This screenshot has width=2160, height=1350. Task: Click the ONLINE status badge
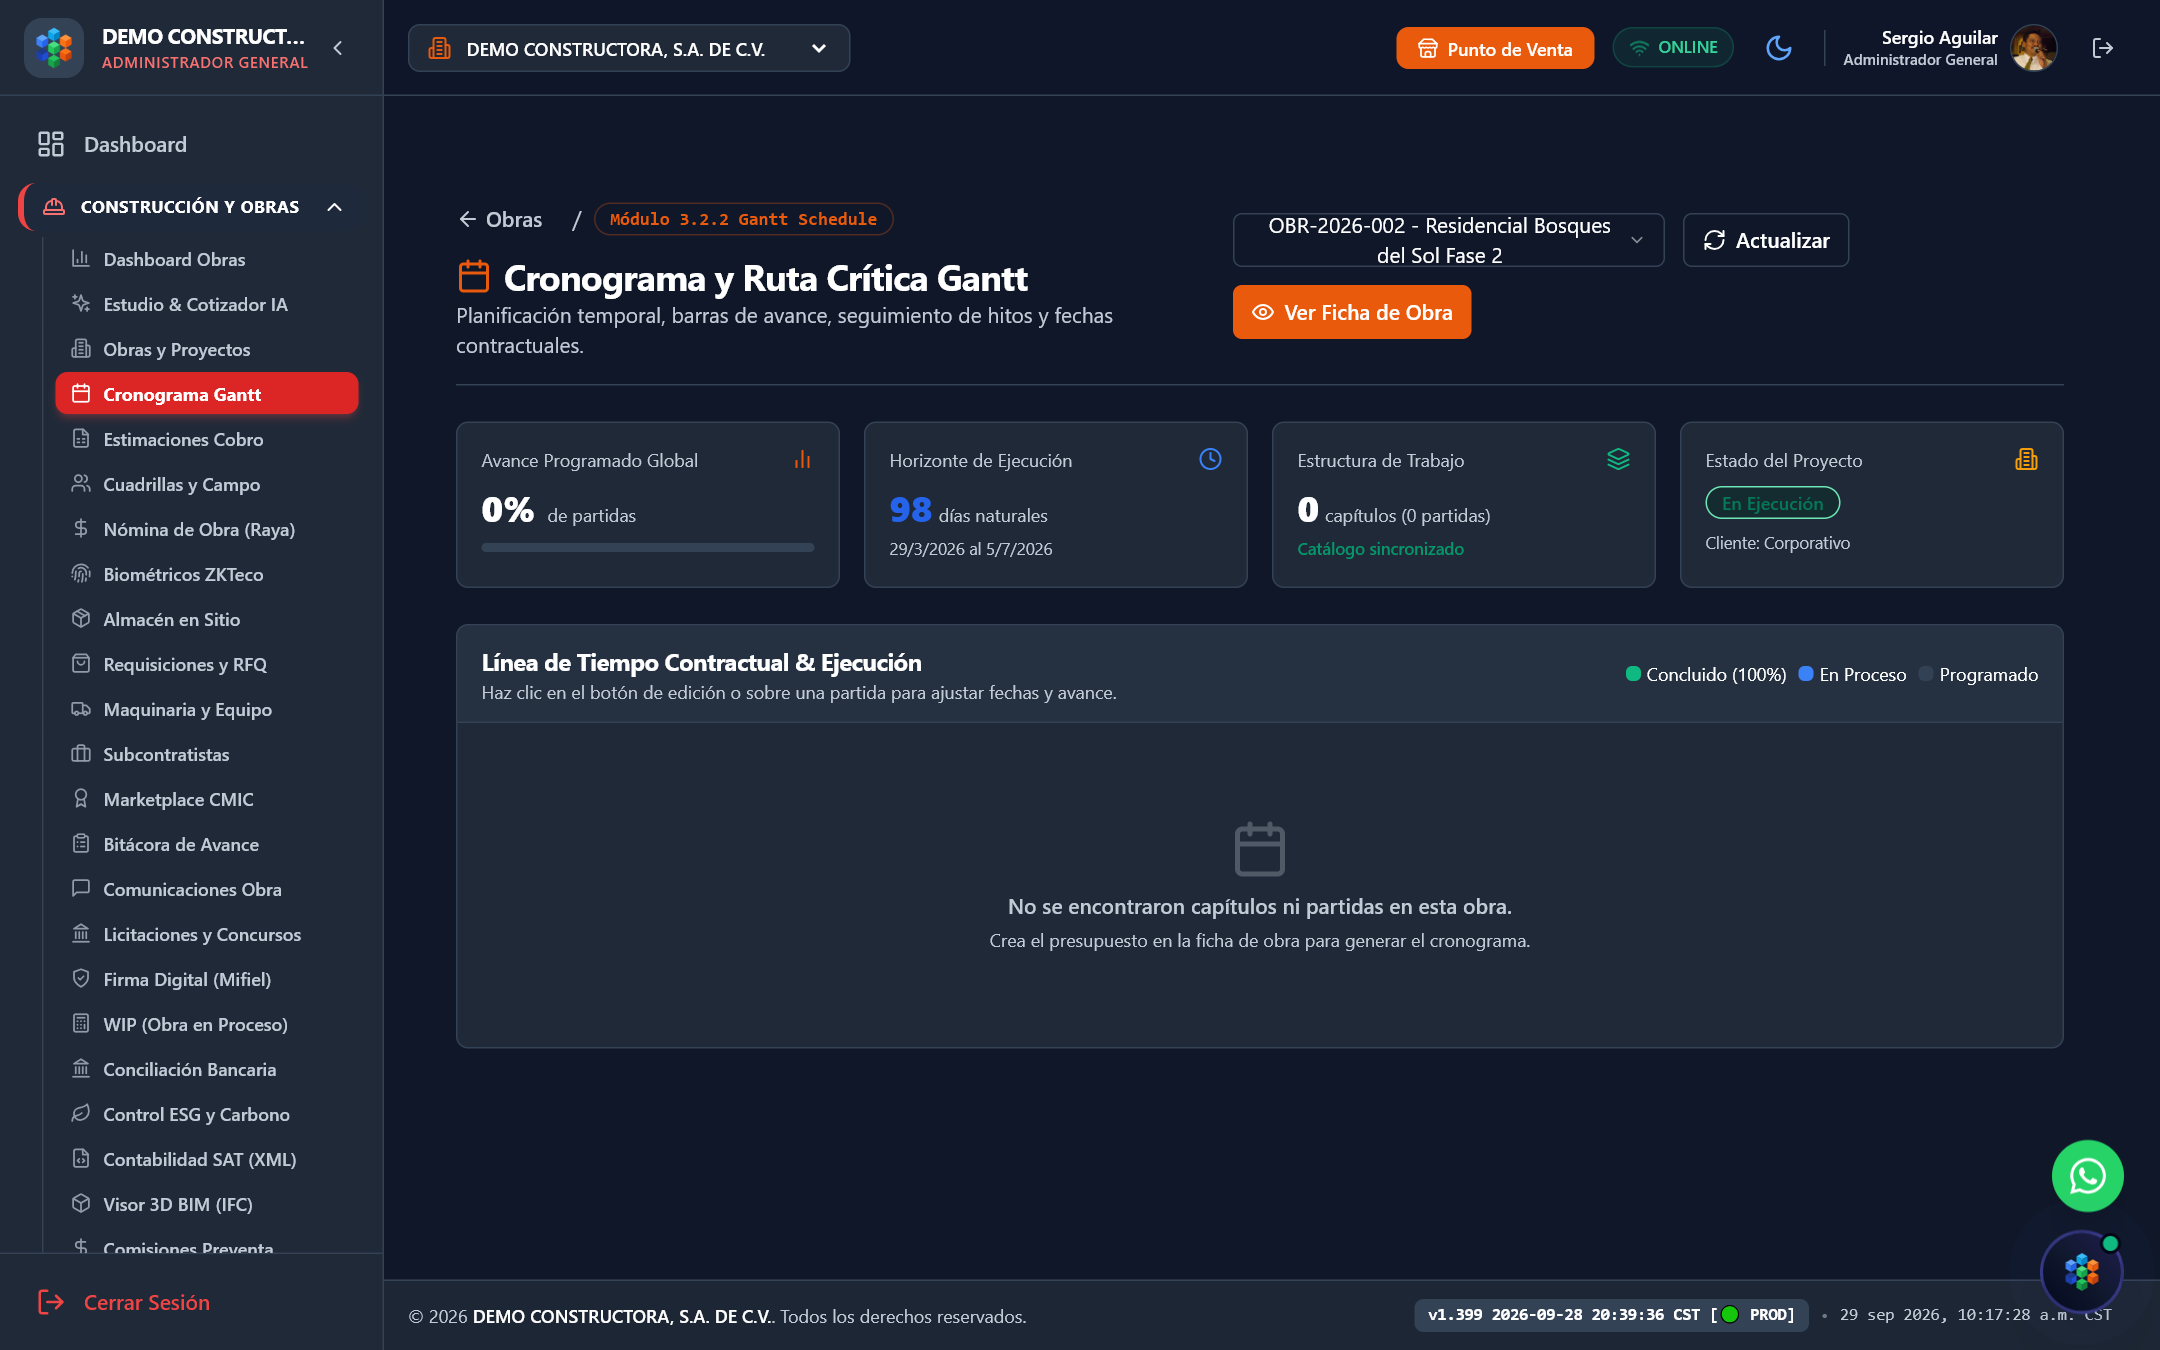pyautogui.click(x=1673, y=48)
